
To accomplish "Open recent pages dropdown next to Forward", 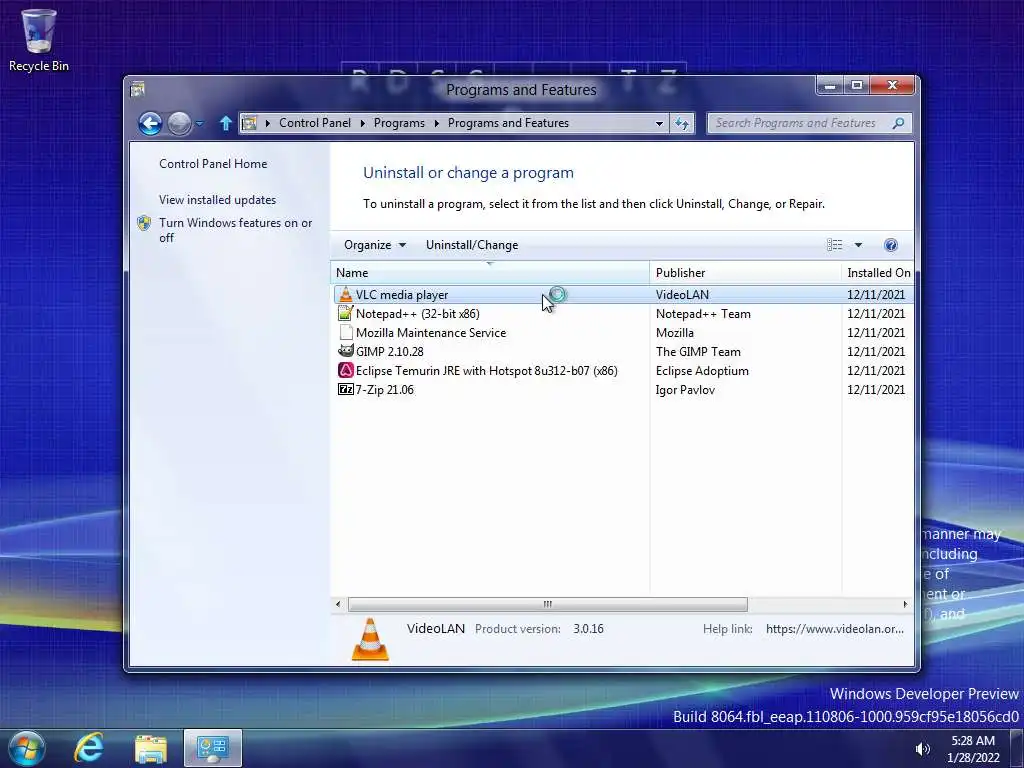I will pos(199,123).
